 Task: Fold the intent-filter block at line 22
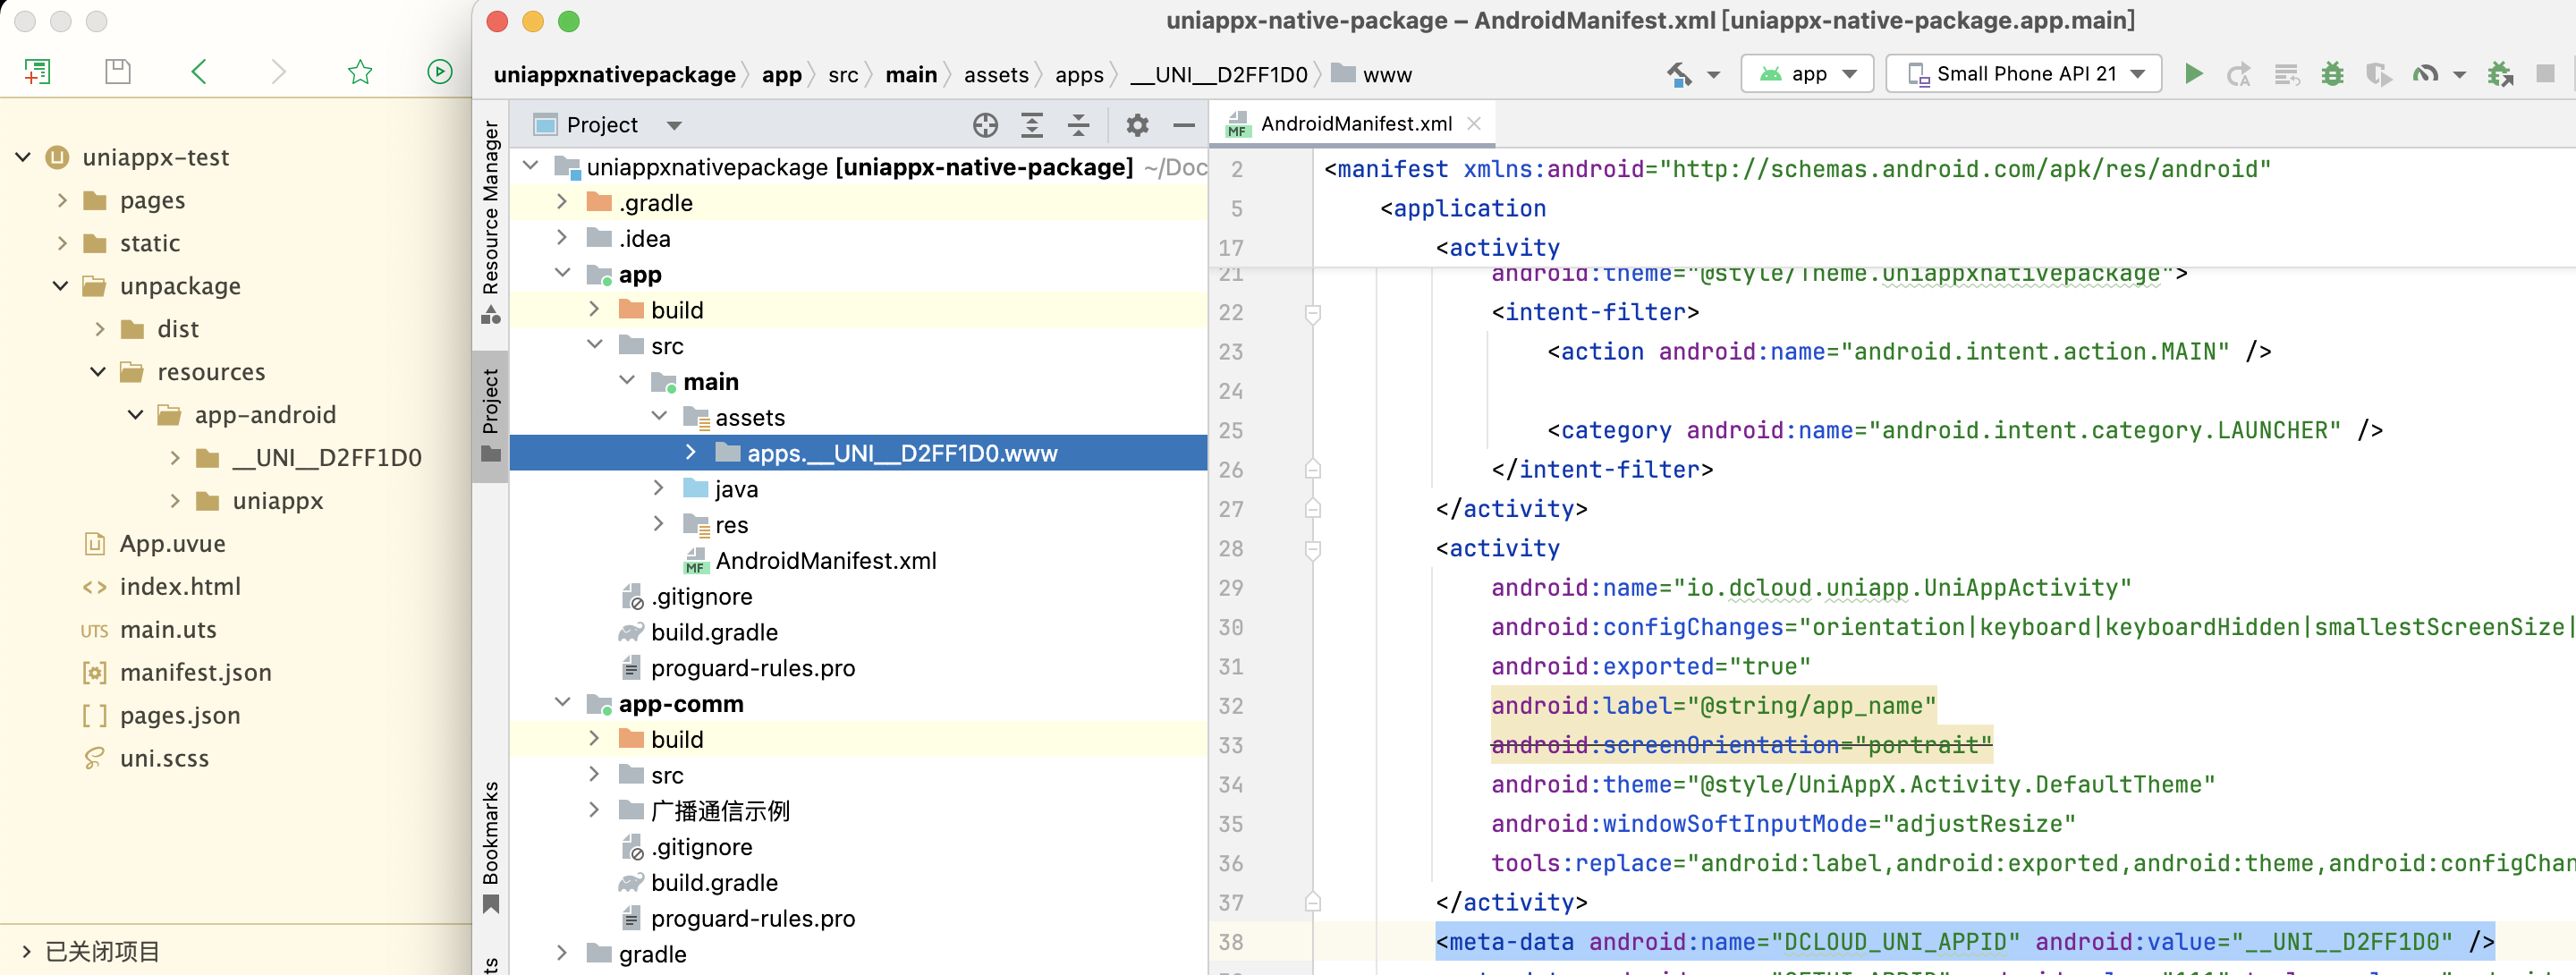[1313, 313]
